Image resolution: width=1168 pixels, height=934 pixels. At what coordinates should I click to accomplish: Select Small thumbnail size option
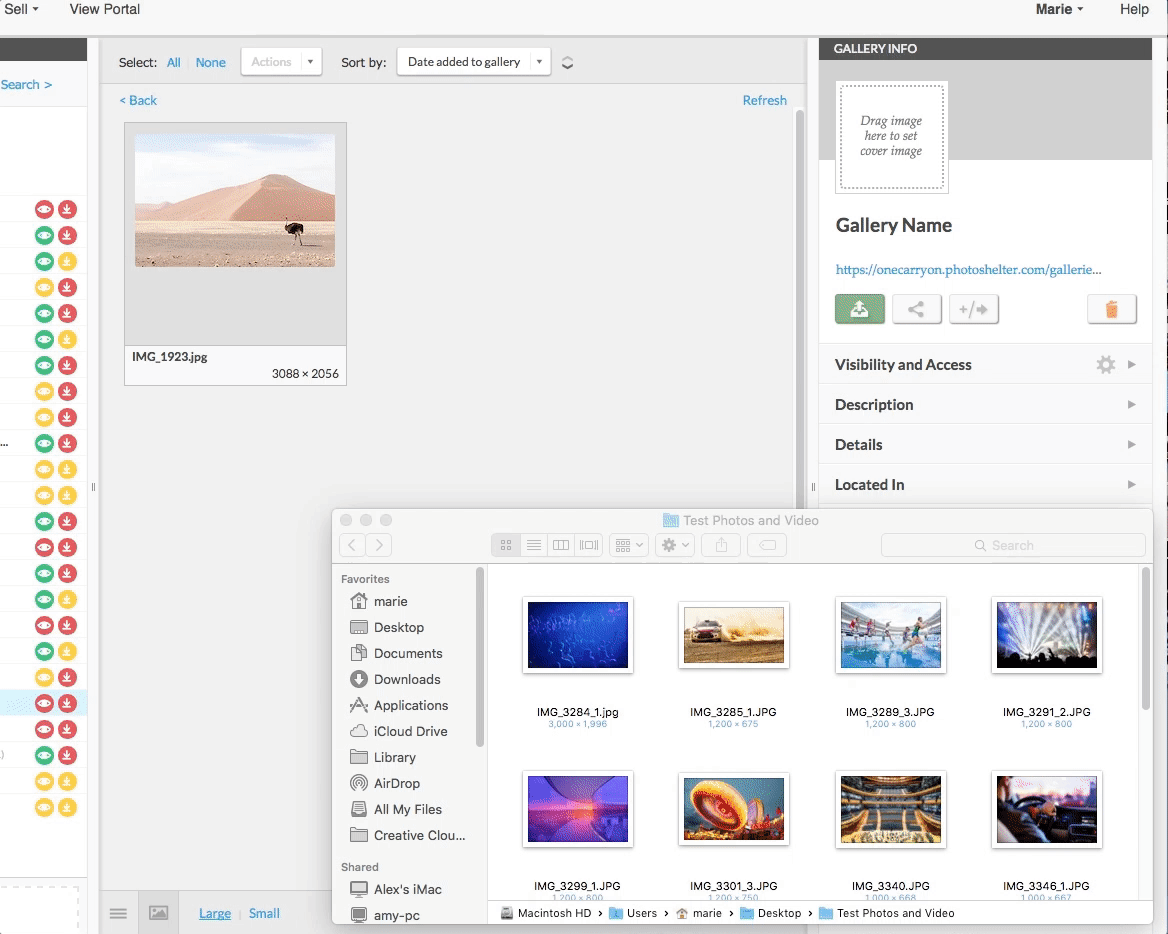pos(264,913)
